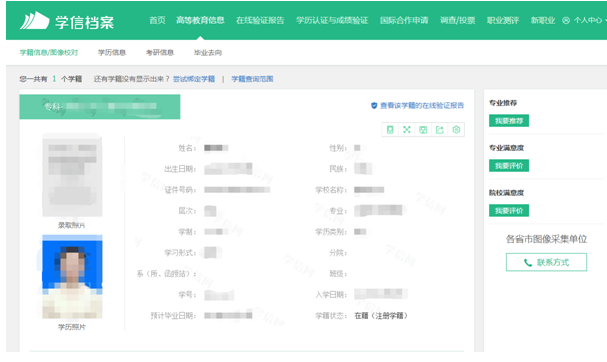The width and height of the screenshot is (607, 362).
Task: Click the user avatar icon beside 个人中心
Action: click(x=566, y=21)
